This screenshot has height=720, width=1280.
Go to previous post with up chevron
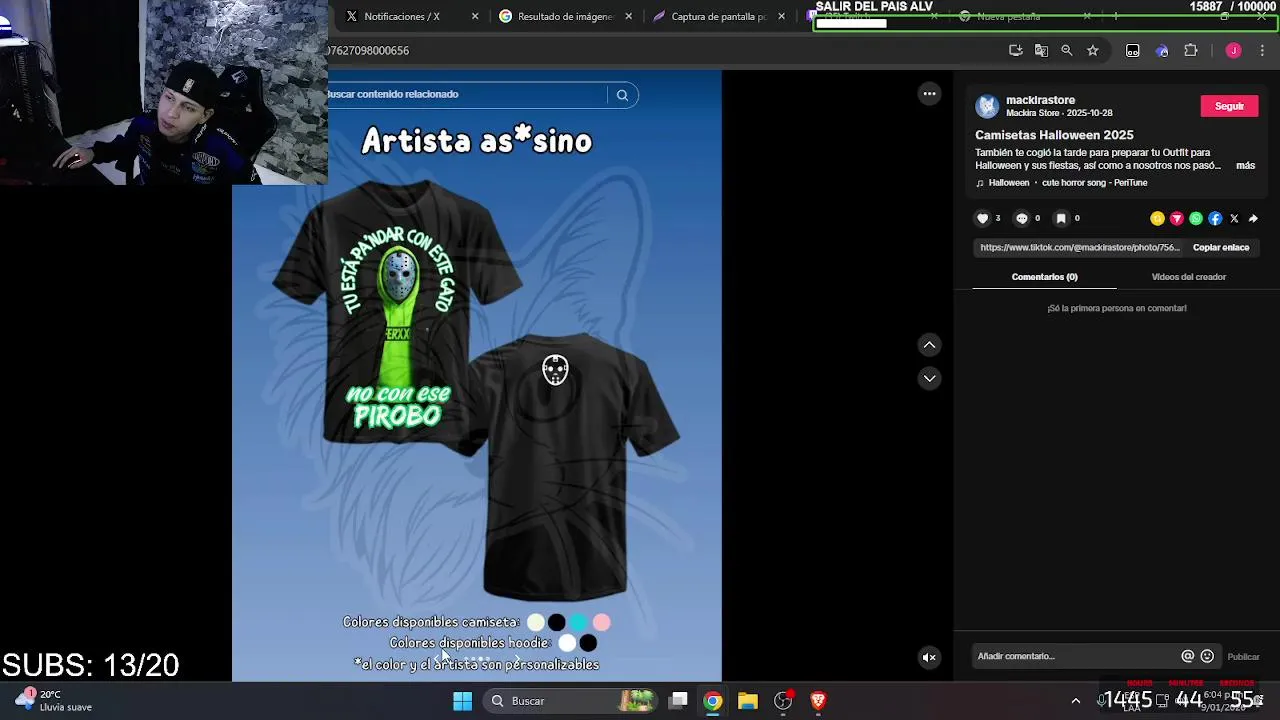[x=929, y=345]
